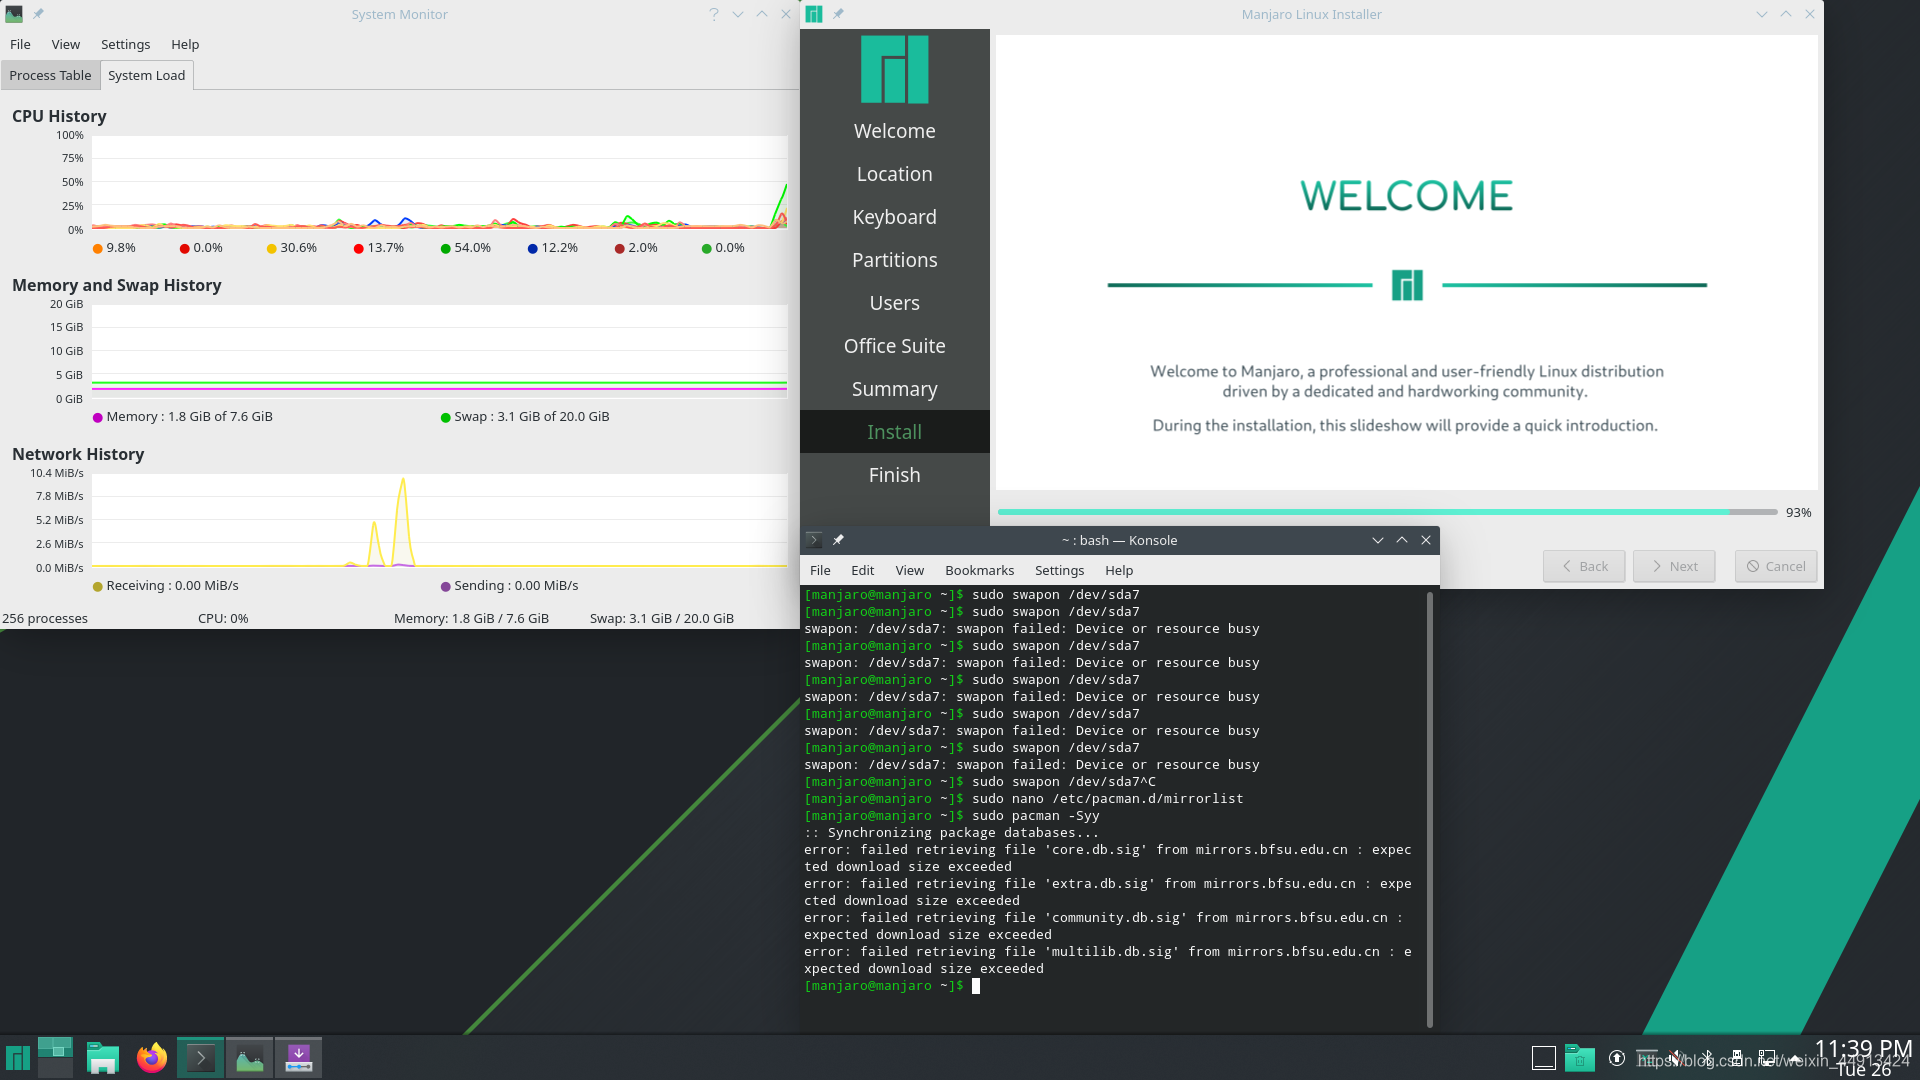Image resolution: width=1920 pixels, height=1080 pixels.
Task: Select the Finish step in installer sidebar
Action: [895, 475]
